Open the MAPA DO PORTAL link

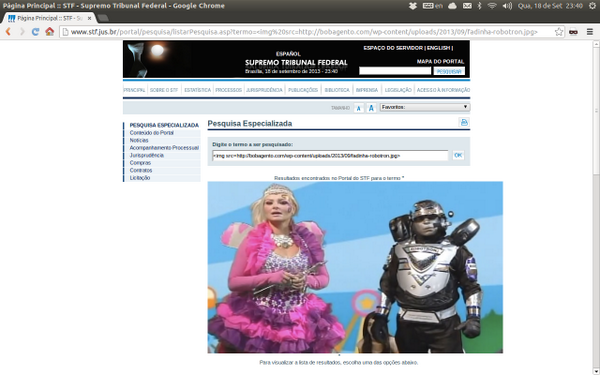pos(440,61)
